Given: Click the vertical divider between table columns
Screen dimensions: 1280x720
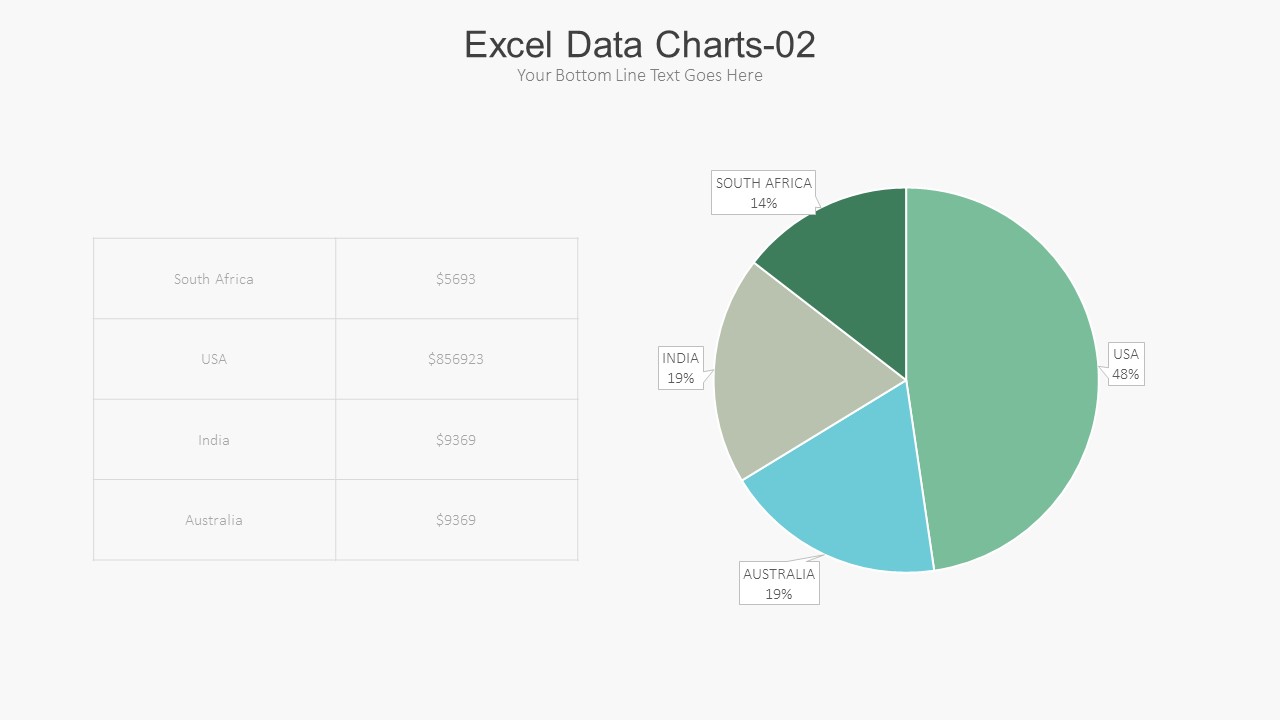Looking at the screenshot, I should (336, 399).
